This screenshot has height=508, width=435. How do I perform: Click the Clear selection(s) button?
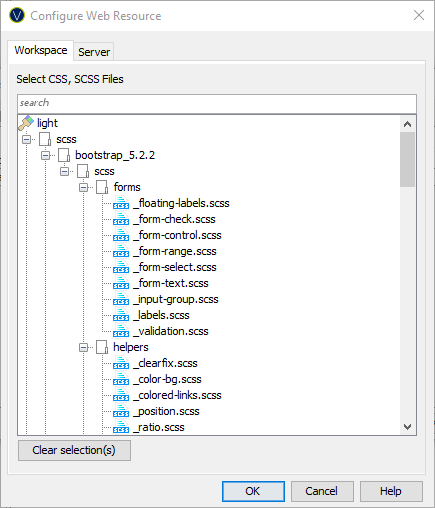point(74,450)
